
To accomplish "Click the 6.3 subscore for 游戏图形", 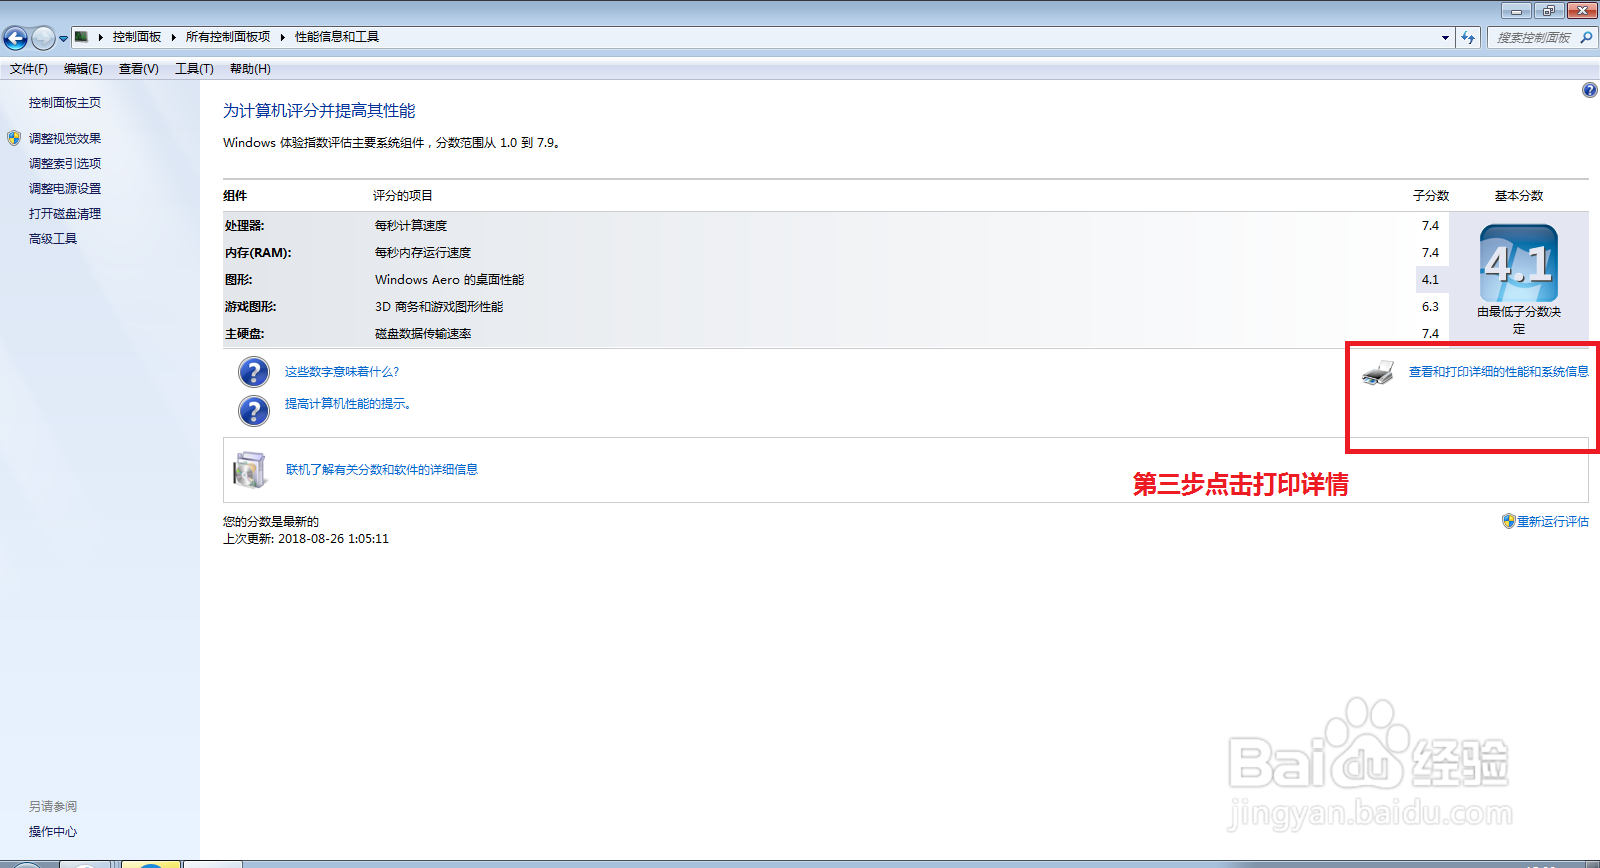I will 1430,307.
